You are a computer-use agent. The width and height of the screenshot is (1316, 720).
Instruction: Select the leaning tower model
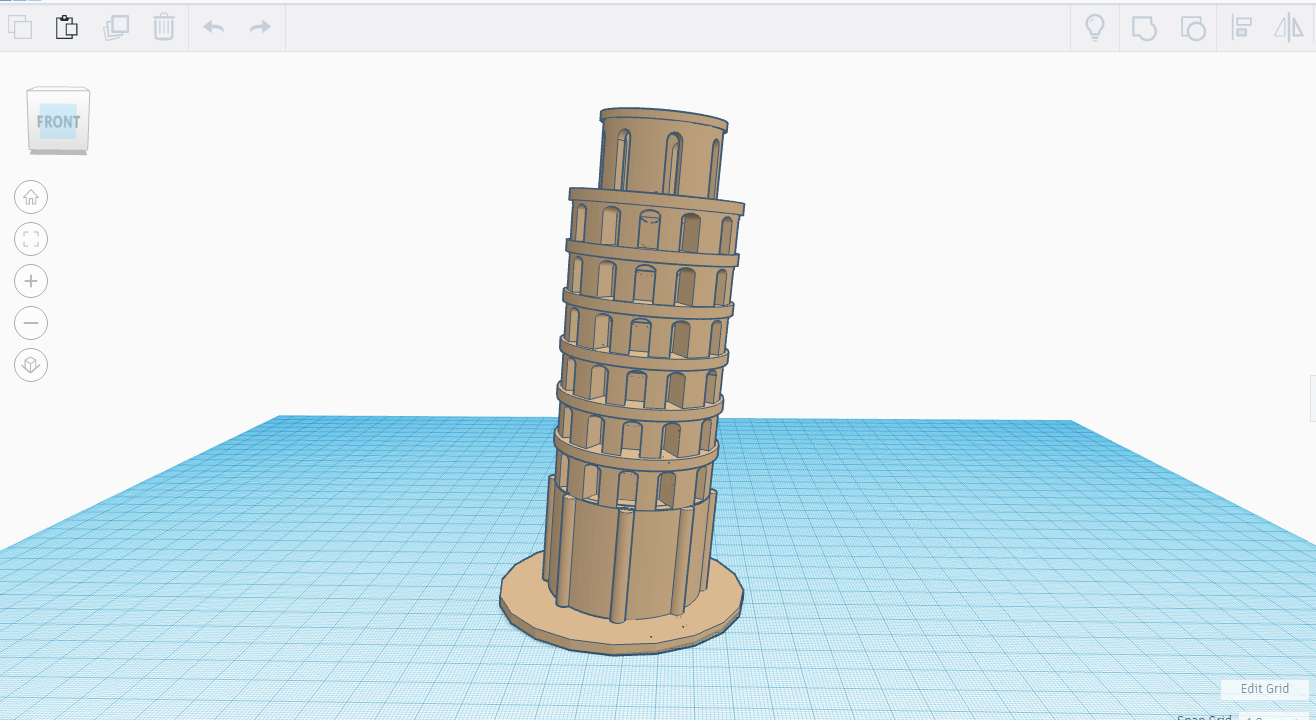[640, 400]
